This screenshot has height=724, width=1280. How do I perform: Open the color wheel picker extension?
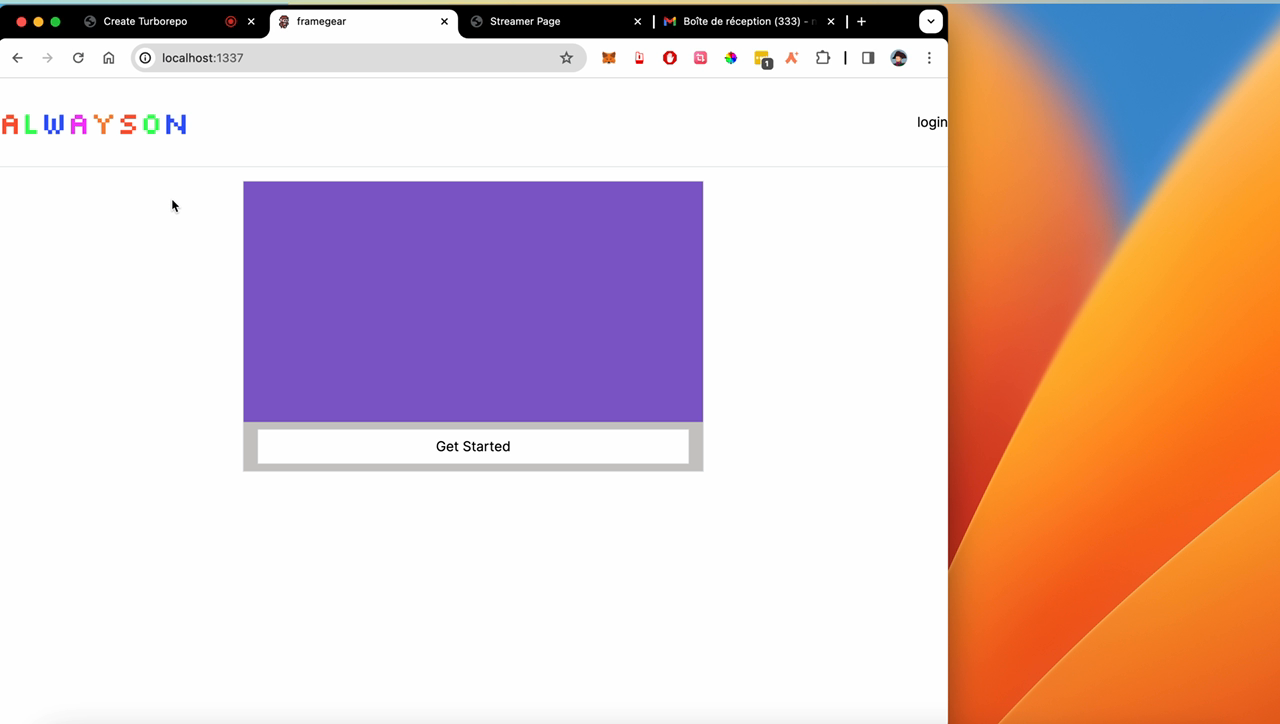[x=731, y=58]
